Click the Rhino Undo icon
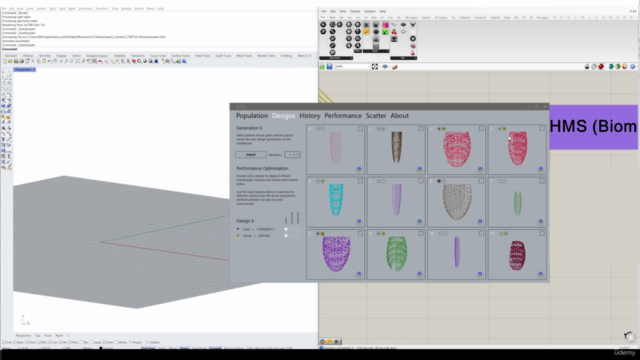Image resolution: width=640 pixels, height=360 pixels. click(50, 61)
